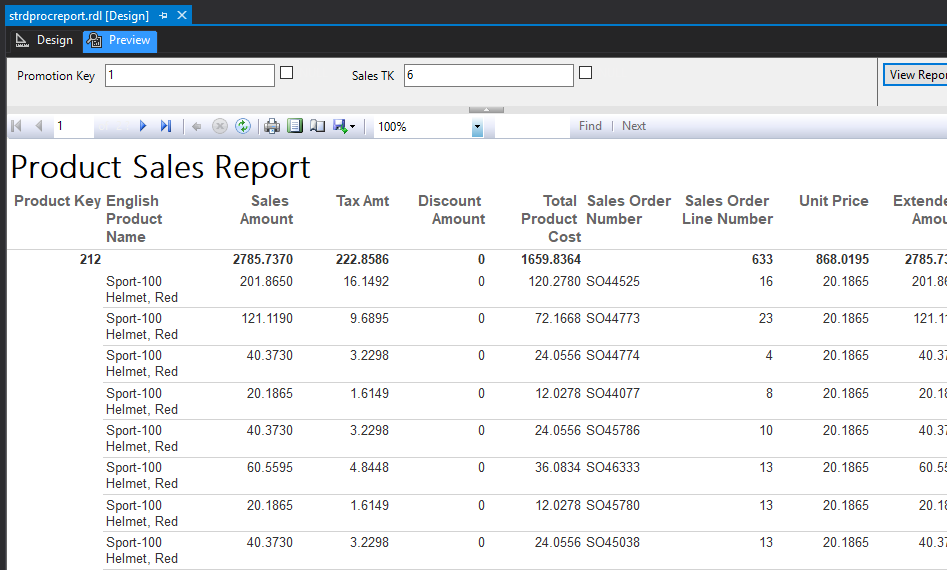947x570 pixels.
Task: Click sales order SO46333
Action: (x=613, y=467)
